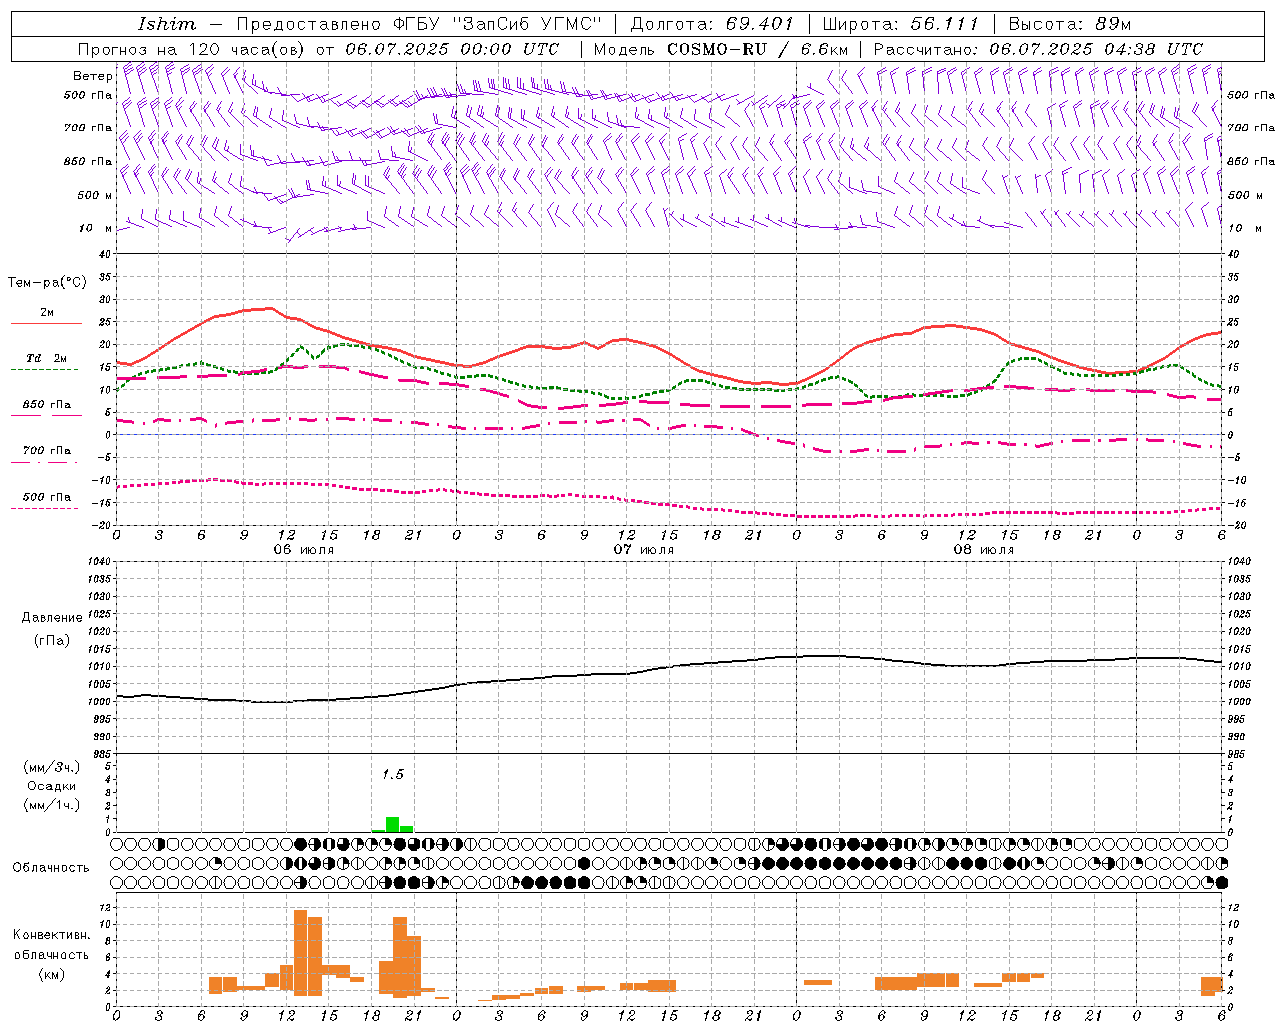Click the "Предоставлено ФГБУ ЗапСиб УГМС" provider text

click(419, 24)
